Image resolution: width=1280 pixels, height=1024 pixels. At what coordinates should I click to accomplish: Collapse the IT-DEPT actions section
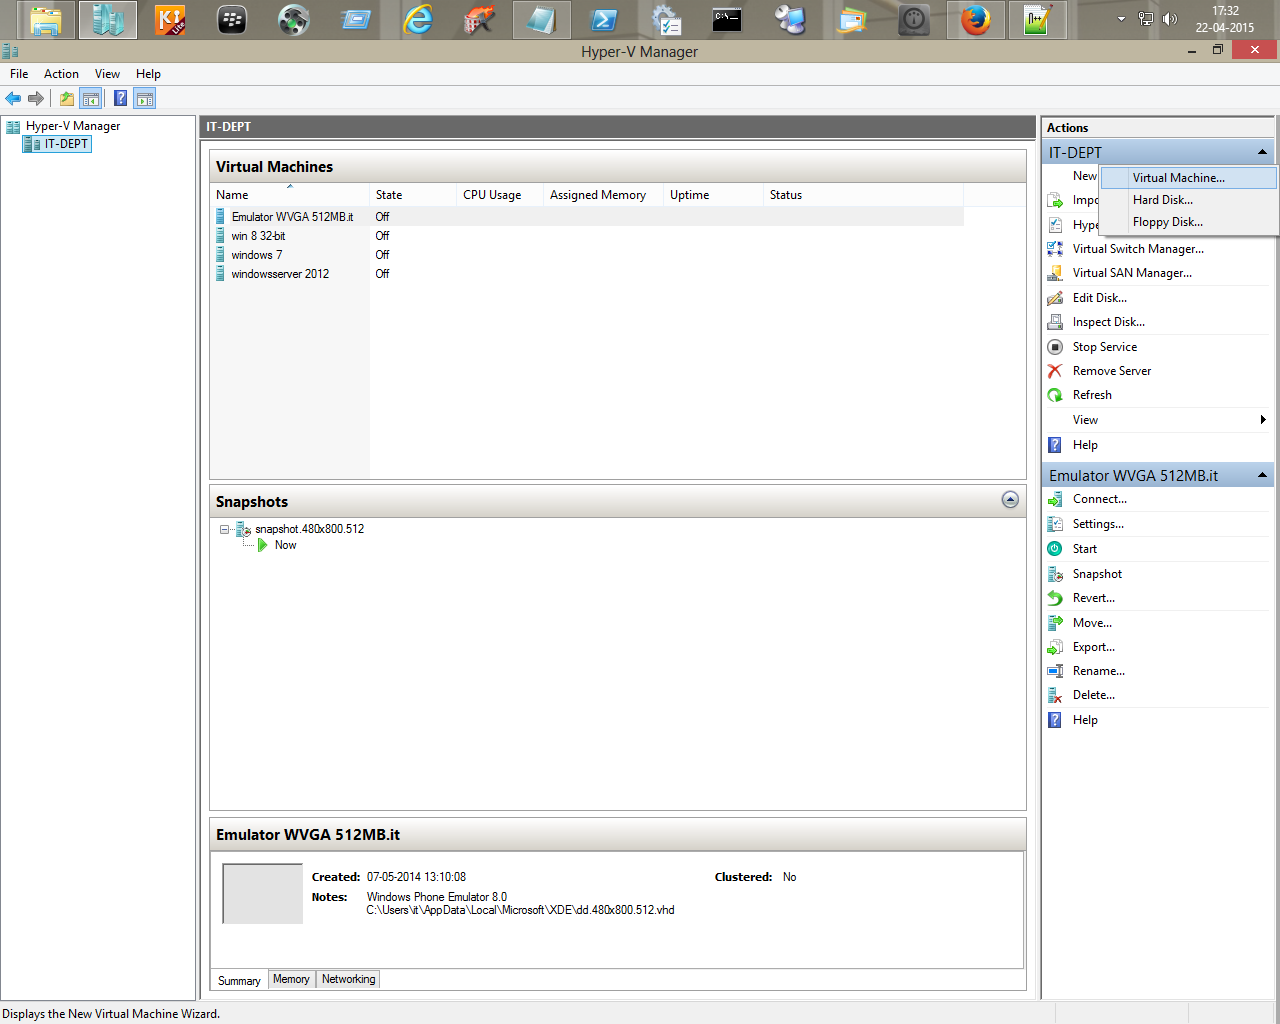1262,152
